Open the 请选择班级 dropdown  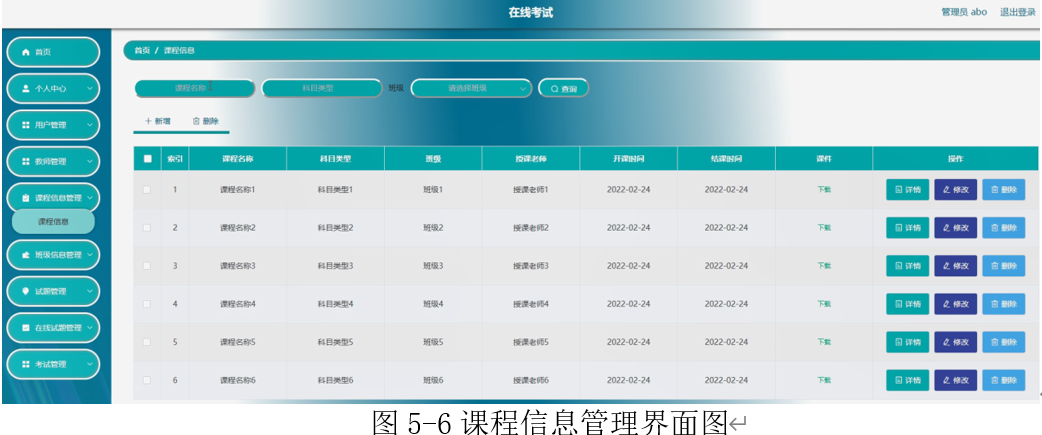click(x=471, y=88)
